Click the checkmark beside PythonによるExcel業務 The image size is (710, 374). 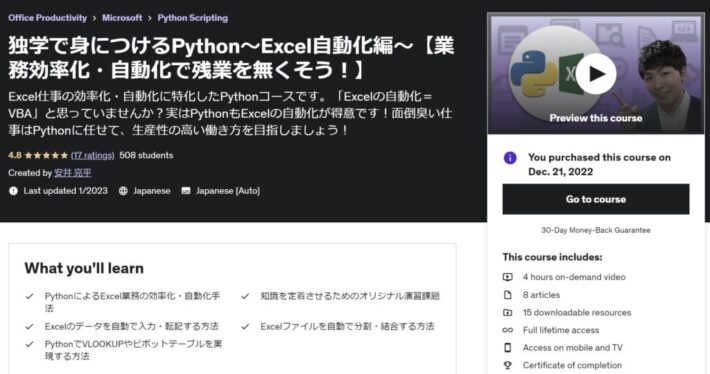29,297
